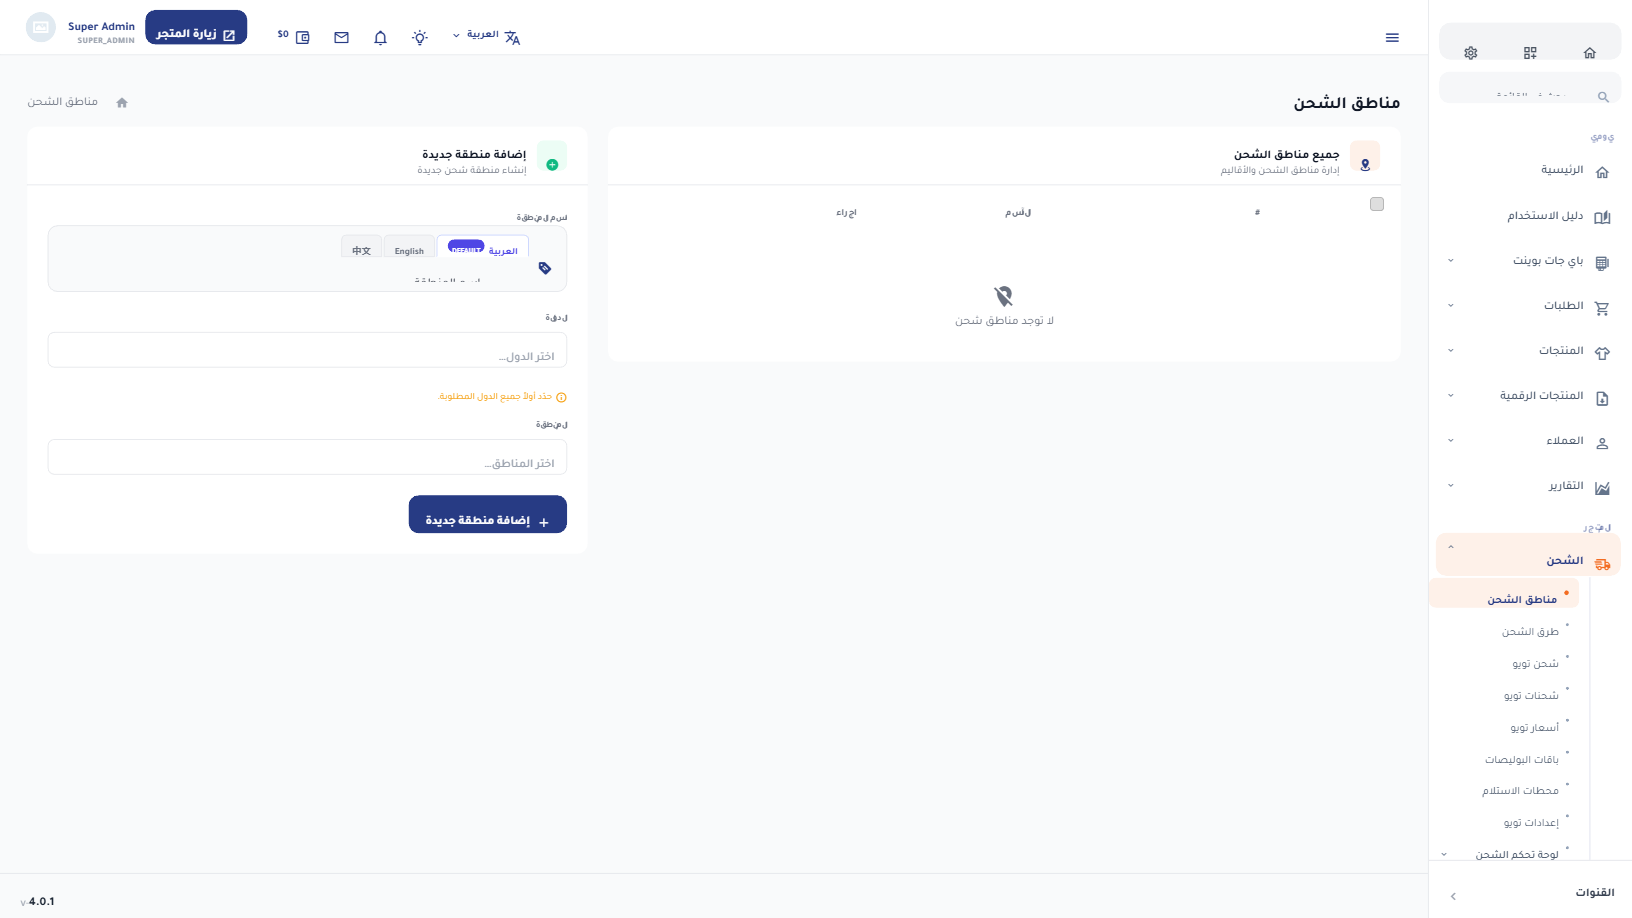Click the المنتجات shirt icon
This screenshot has width=1632, height=918.
[x=1602, y=352]
